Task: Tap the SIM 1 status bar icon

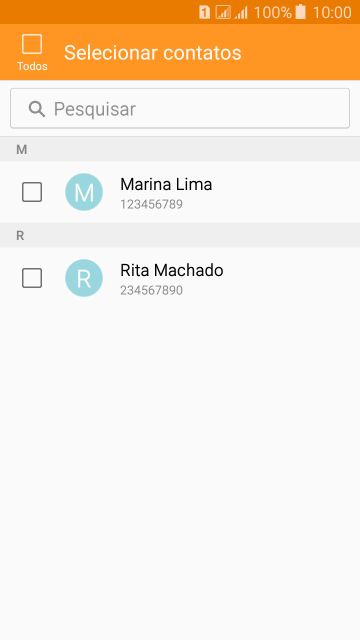Action: pos(204,12)
